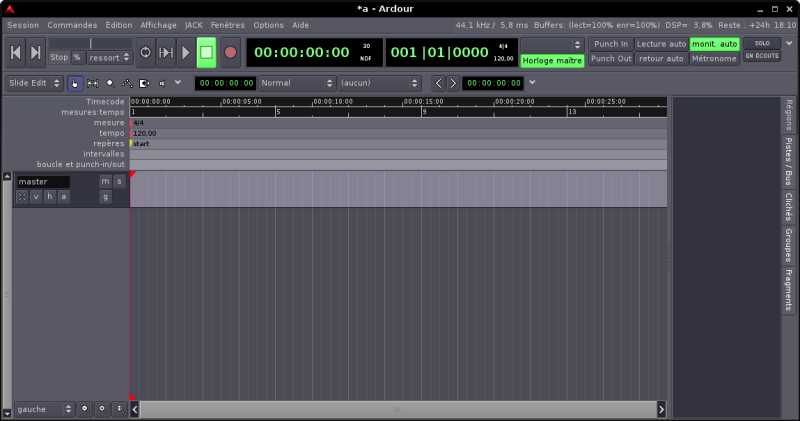The image size is (800, 421).
Task: Play the selected range button
Action: click(x=166, y=53)
